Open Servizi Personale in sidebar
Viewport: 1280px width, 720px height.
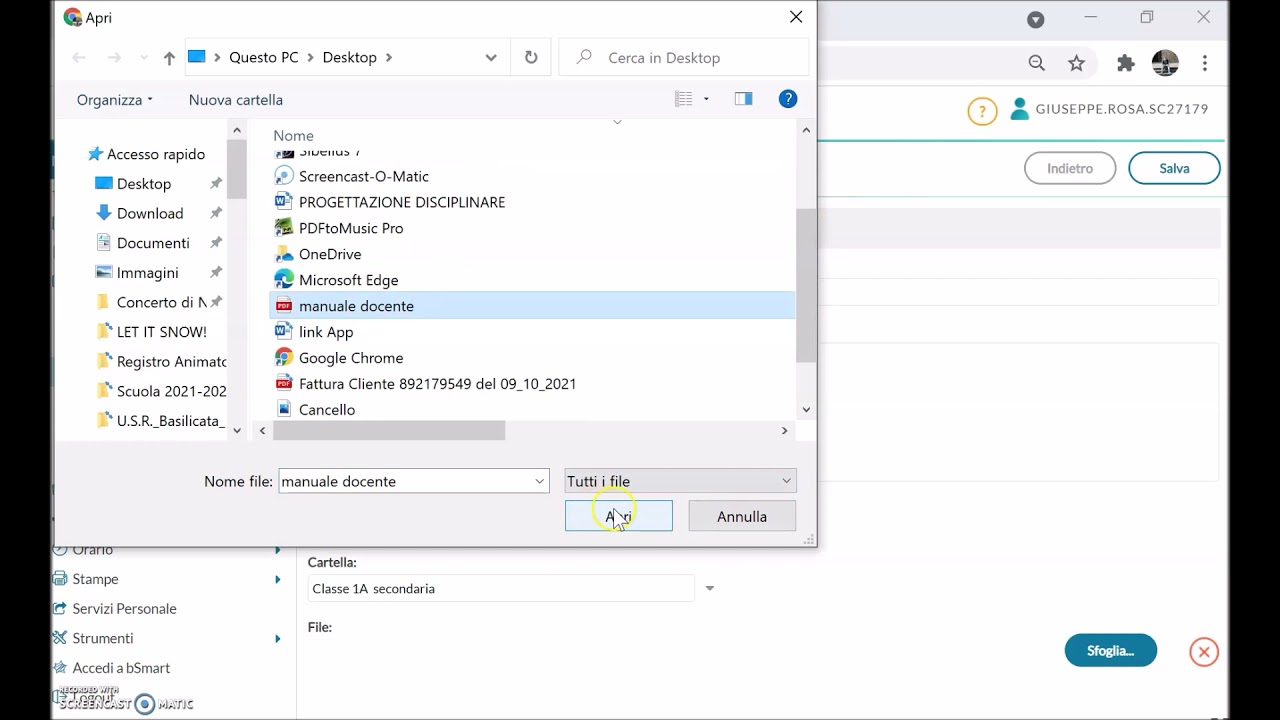124,608
